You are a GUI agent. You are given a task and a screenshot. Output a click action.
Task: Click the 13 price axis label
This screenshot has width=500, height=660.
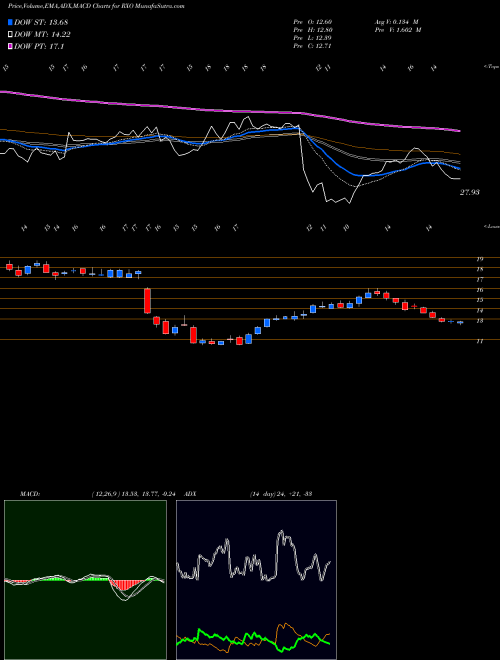coord(480,321)
